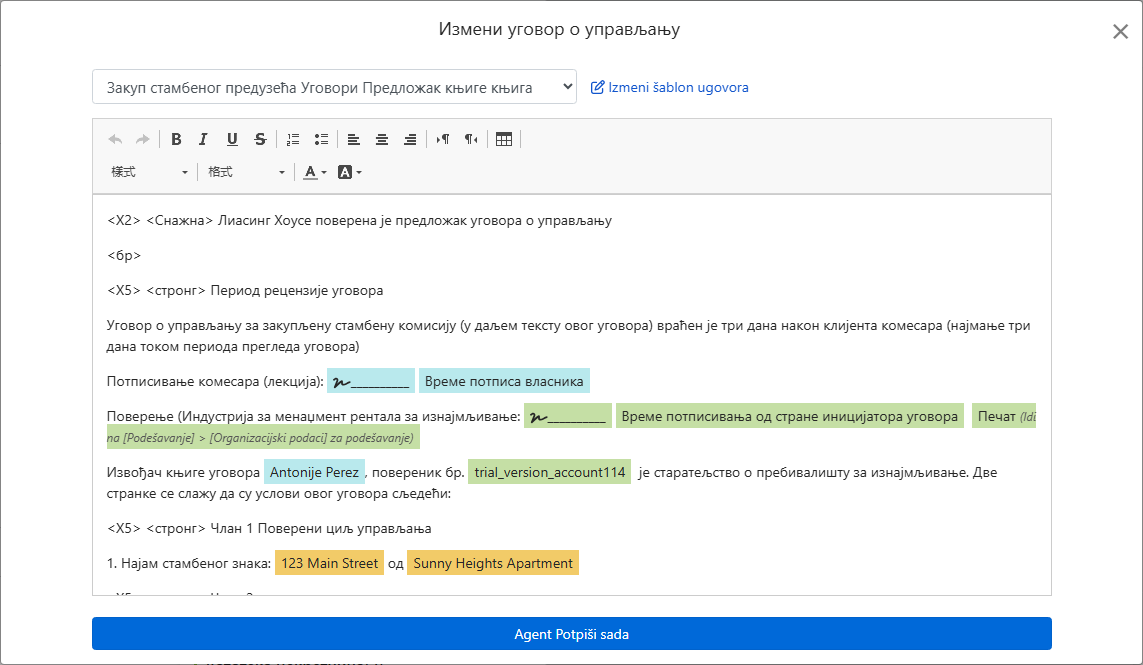1143x665 pixels.
Task: Open the text color picker
Action: [x=315, y=172]
